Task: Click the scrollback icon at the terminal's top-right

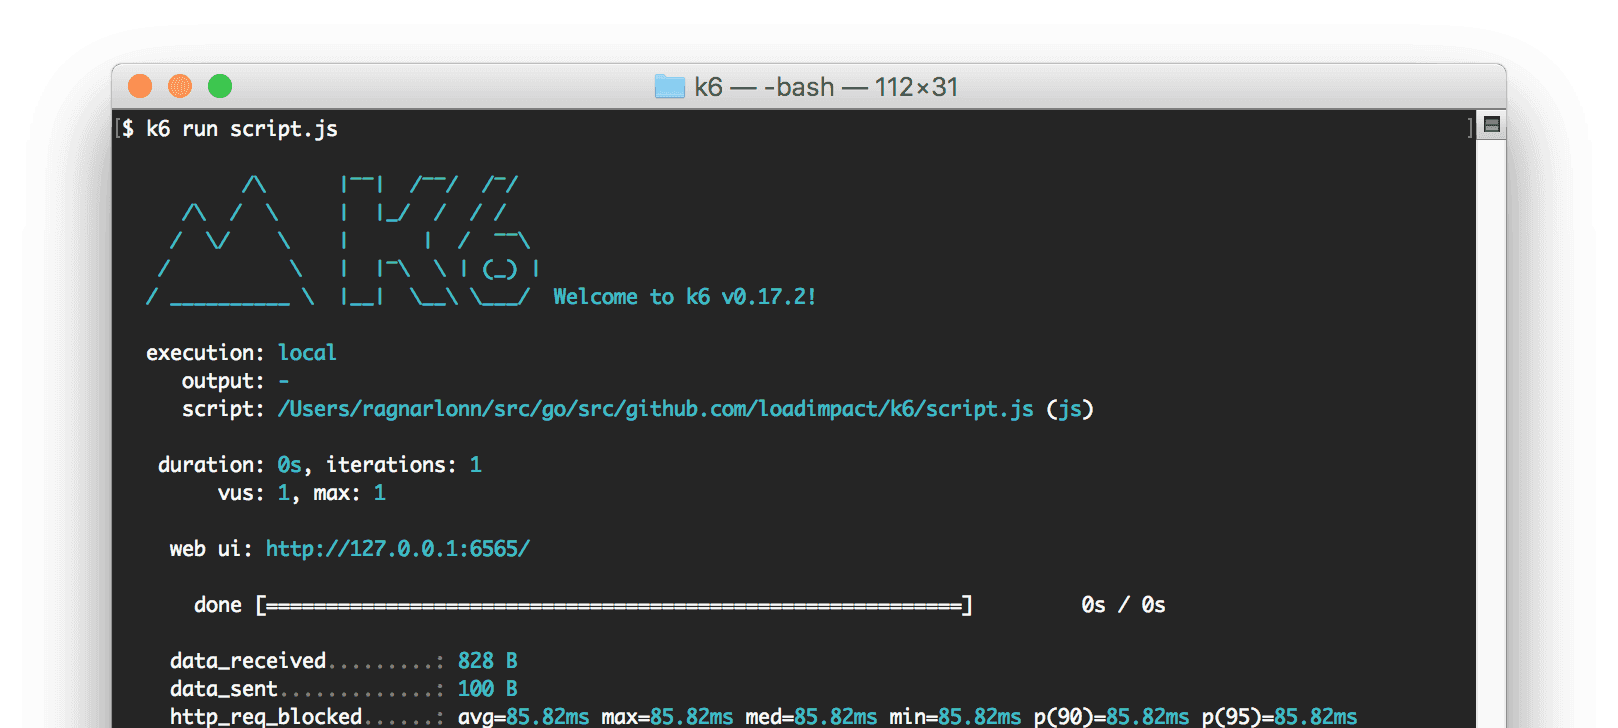Action: pos(1492,125)
